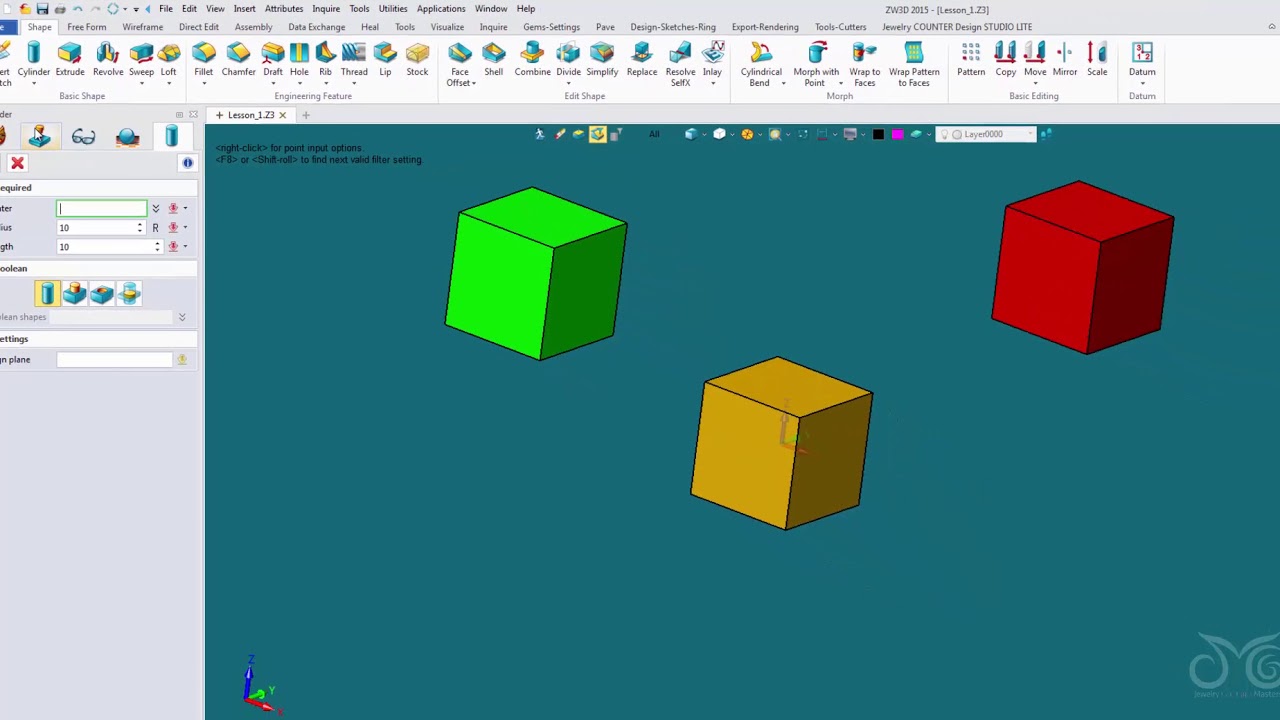Select the Cylinder shape tool
1280x720 pixels.
point(33,60)
